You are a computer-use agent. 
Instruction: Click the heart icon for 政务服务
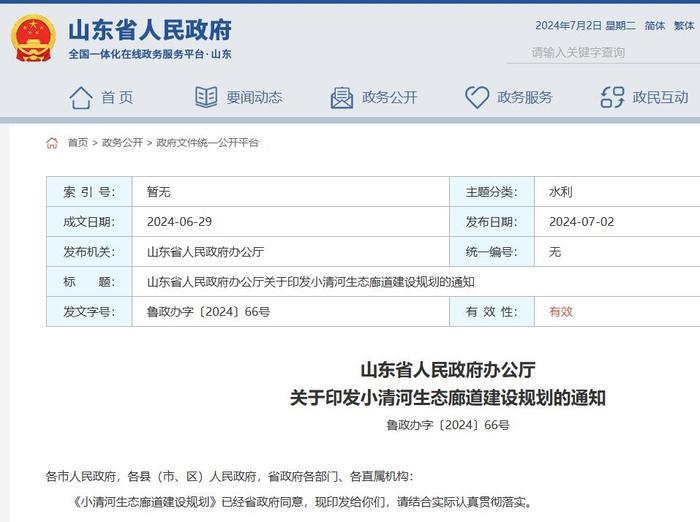pyautogui.click(x=477, y=97)
